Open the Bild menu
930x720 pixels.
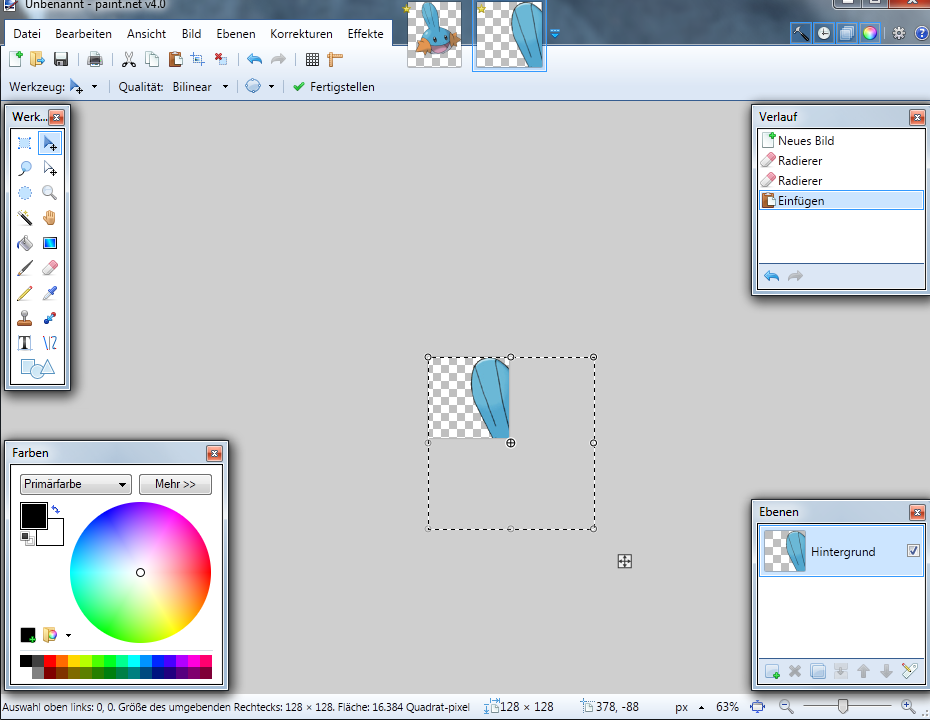point(191,34)
